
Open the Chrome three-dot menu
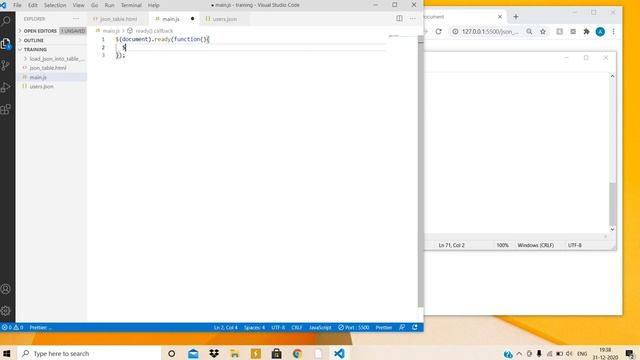click(613, 31)
